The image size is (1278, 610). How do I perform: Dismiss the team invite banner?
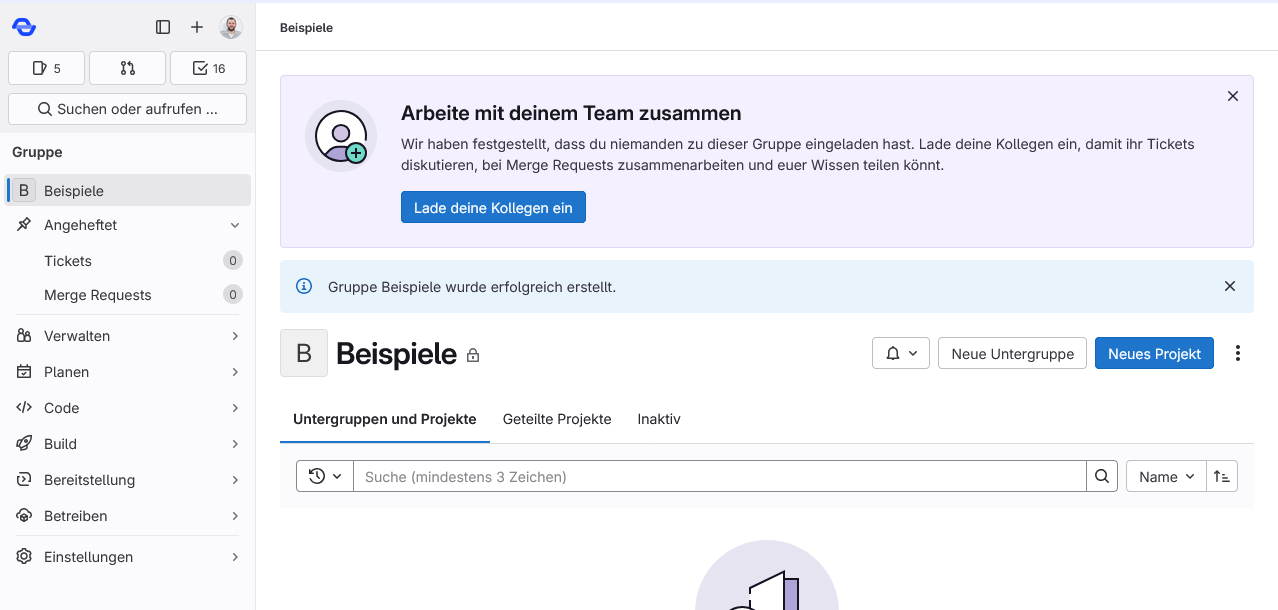(1233, 96)
